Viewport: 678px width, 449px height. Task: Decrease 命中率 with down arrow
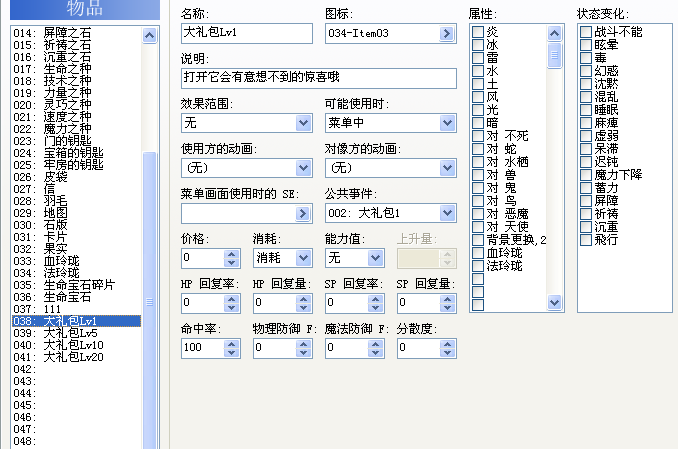232,353
